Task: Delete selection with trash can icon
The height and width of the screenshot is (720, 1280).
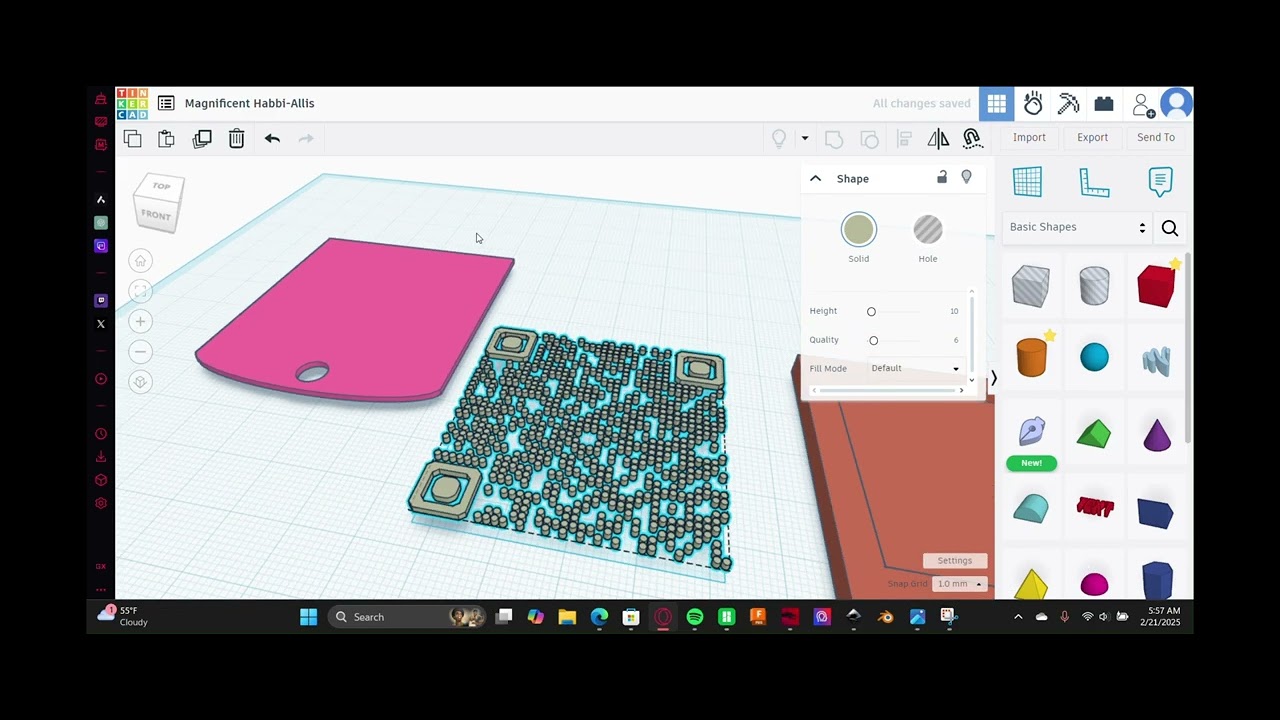Action: pos(237,139)
